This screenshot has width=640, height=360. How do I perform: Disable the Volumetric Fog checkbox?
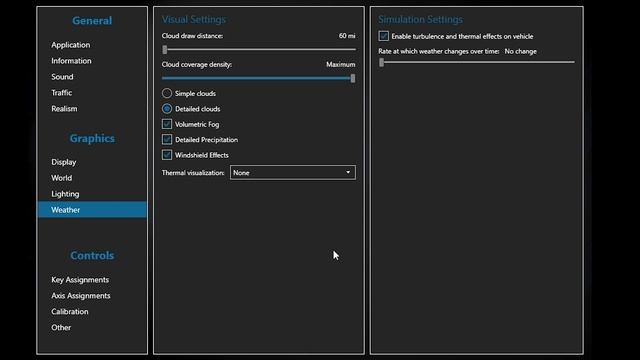tap(167, 124)
